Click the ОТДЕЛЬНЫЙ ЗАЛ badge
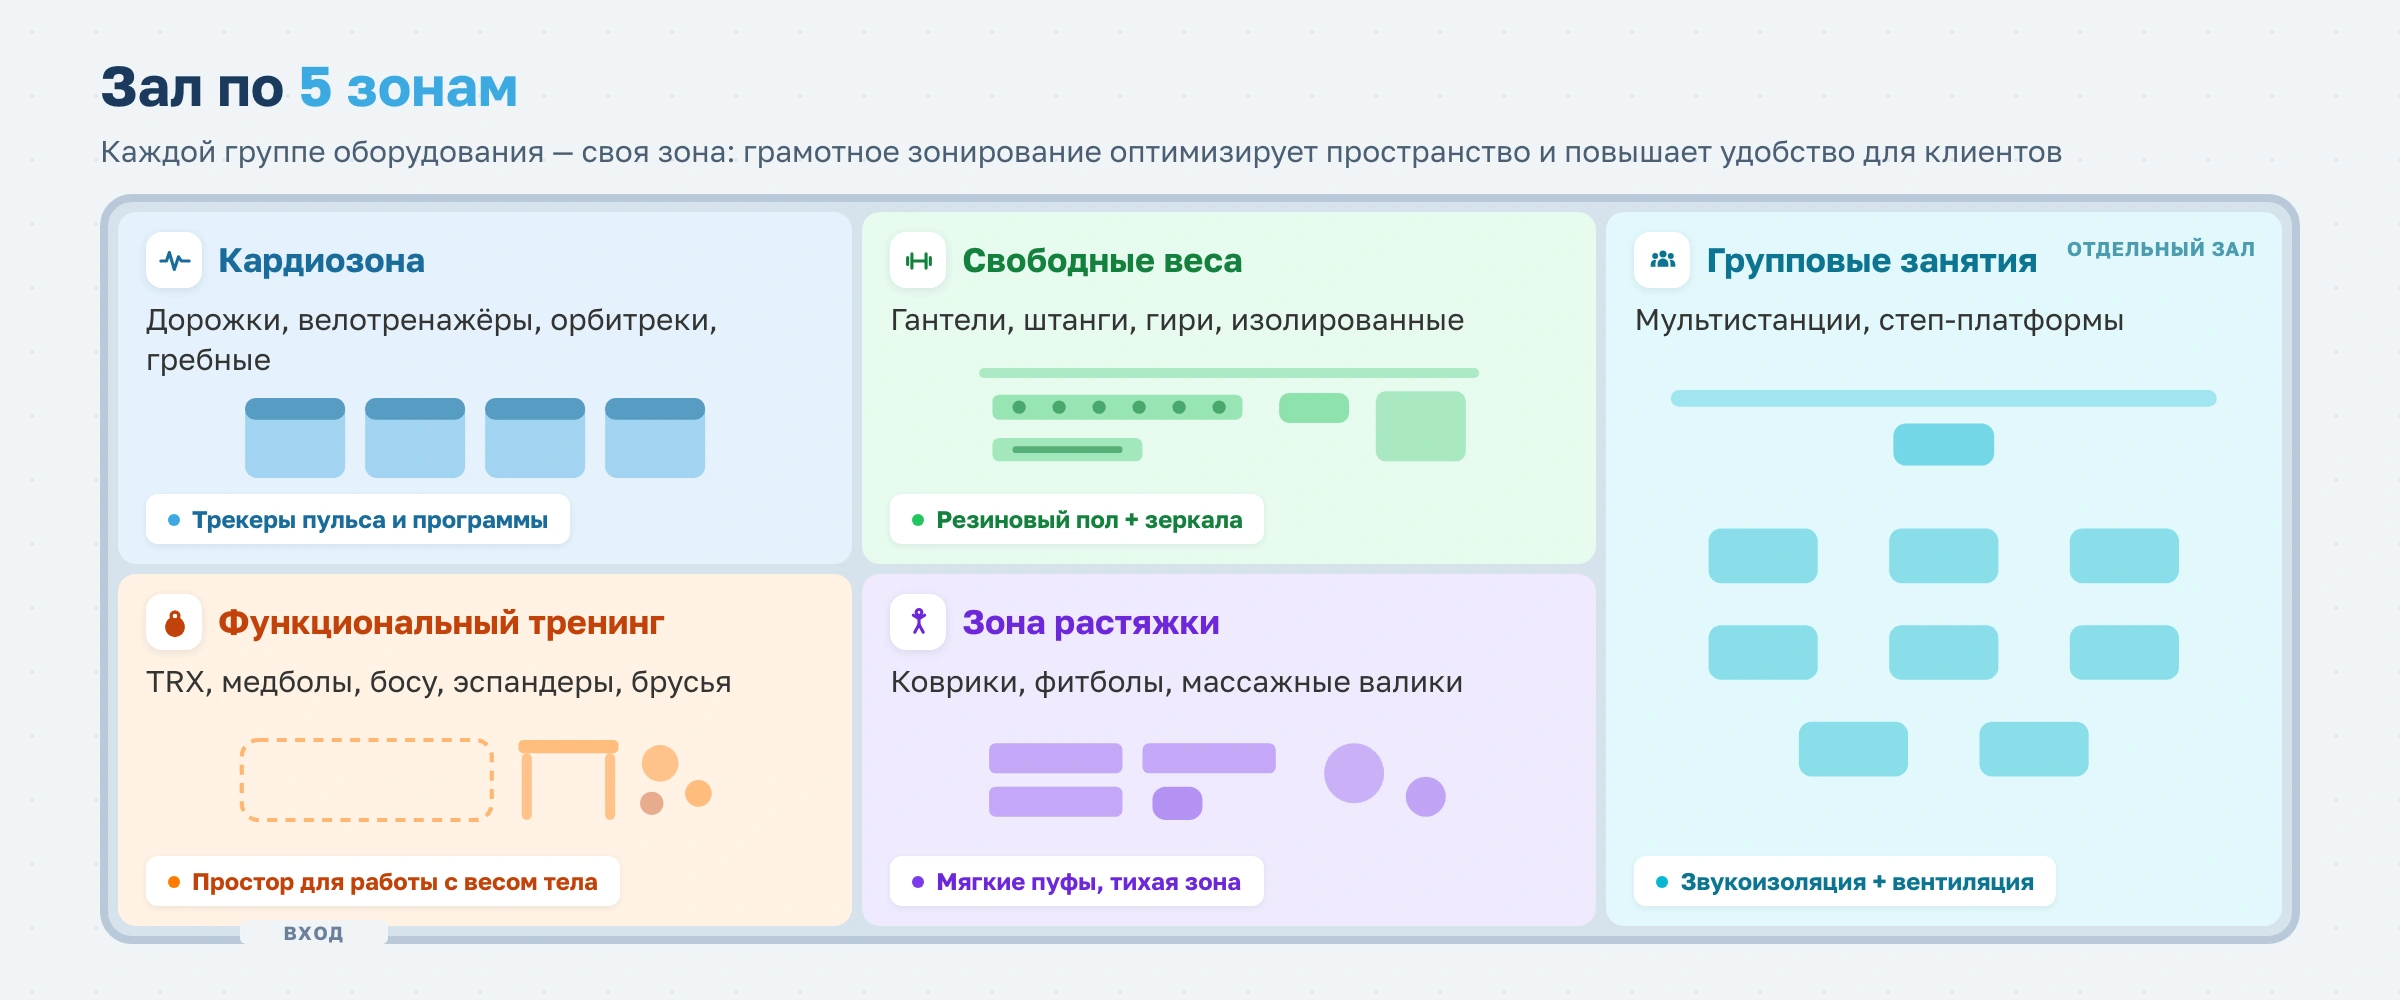The height and width of the screenshot is (1000, 2400). pos(2160,249)
